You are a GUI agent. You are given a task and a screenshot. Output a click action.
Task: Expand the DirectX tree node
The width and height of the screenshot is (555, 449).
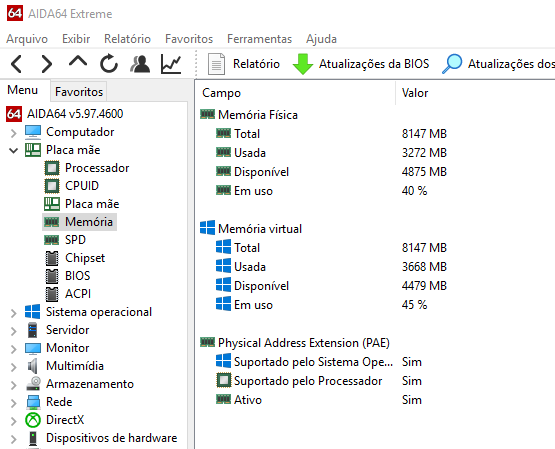[x=13, y=421]
